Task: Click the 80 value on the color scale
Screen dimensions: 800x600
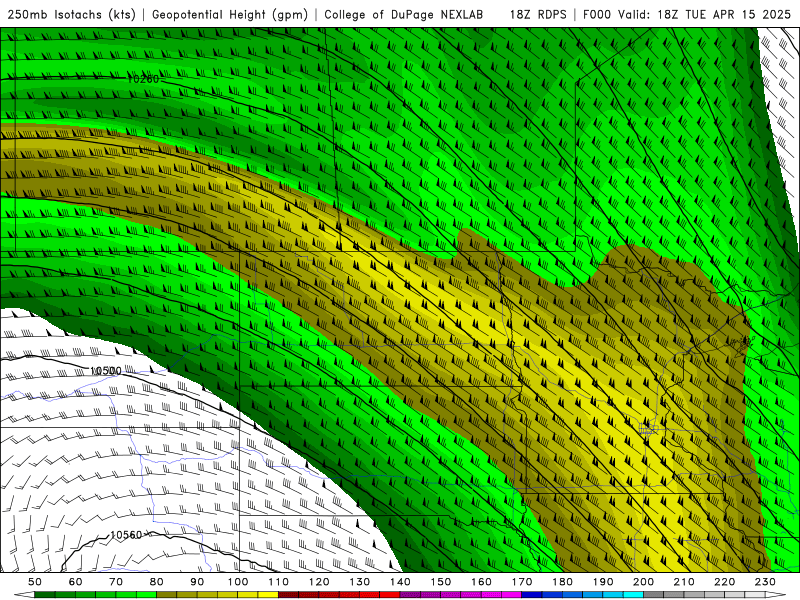Action: coord(157,582)
